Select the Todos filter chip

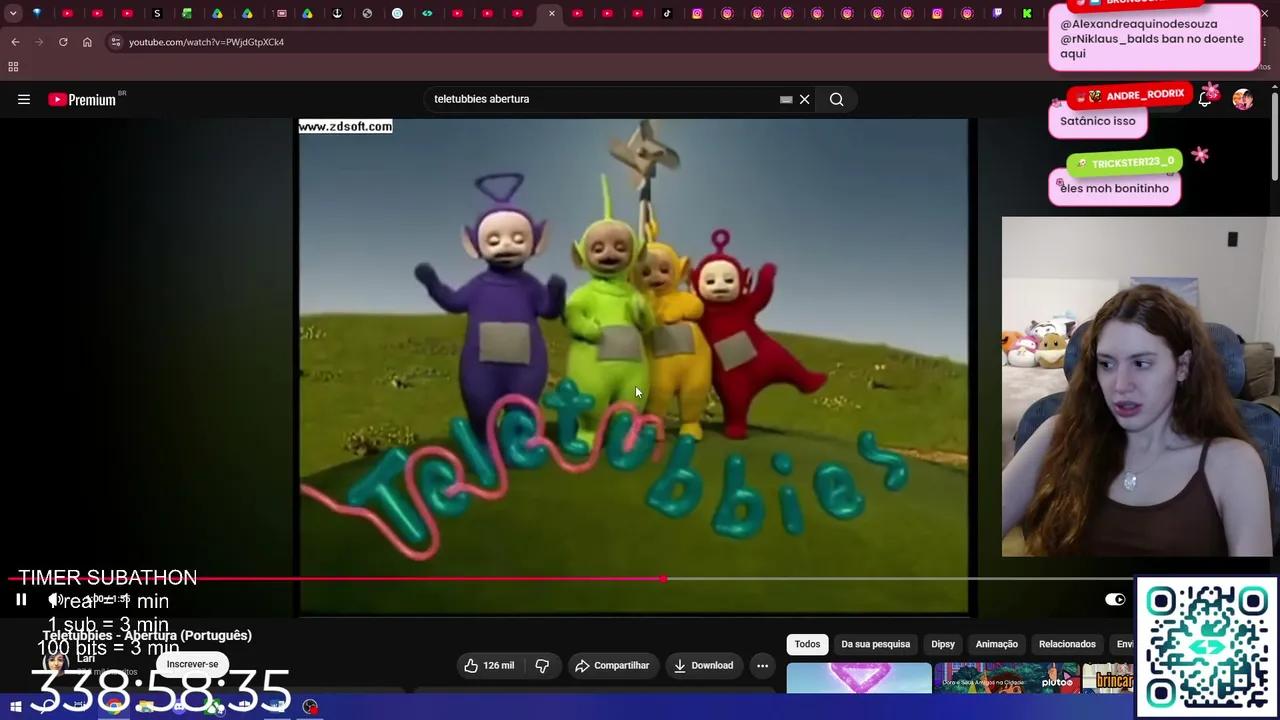coord(807,644)
